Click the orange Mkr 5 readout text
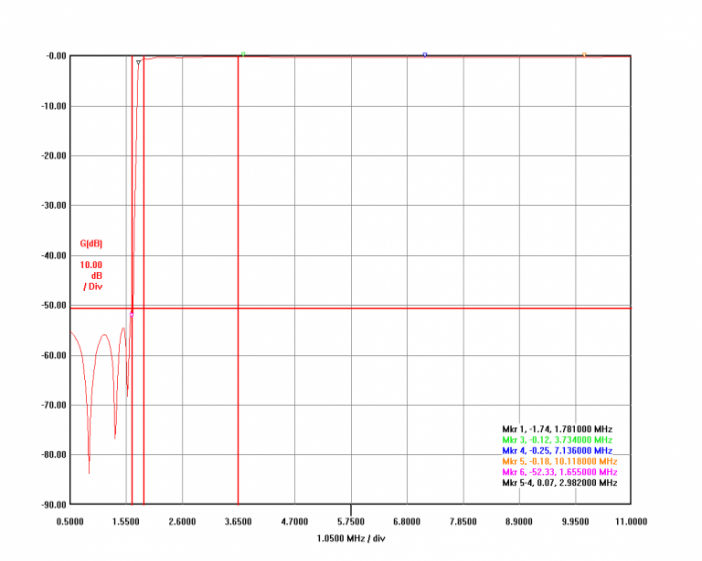Image resolution: width=702 pixels, height=561 pixels. point(560,461)
